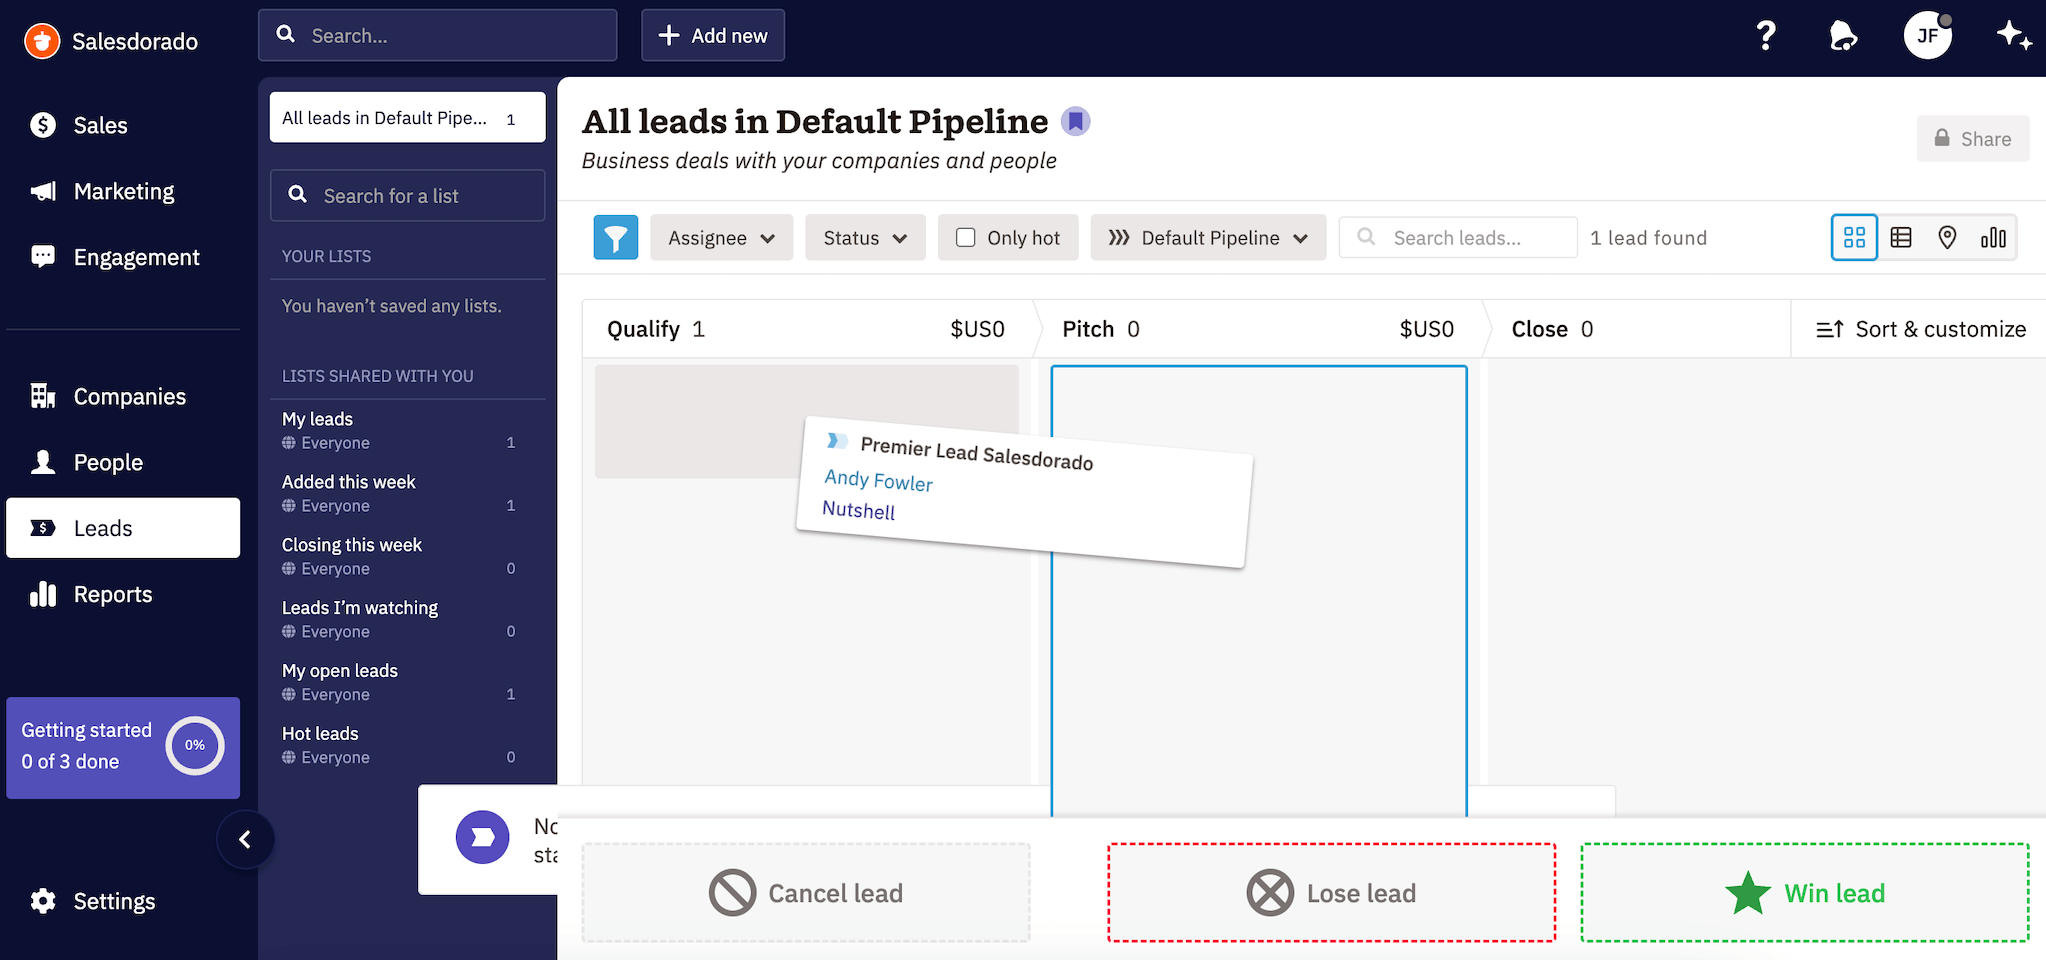Image resolution: width=2046 pixels, height=960 pixels.
Task: Open Reports from the left navigation
Action: pyautogui.click(x=113, y=595)
